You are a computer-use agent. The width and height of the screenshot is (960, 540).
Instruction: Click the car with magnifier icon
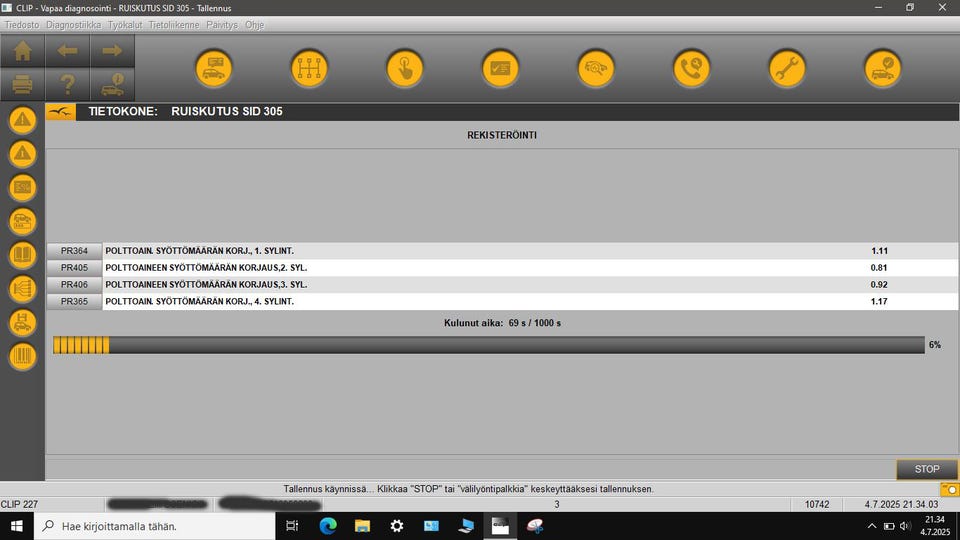(x=596, y=68)
